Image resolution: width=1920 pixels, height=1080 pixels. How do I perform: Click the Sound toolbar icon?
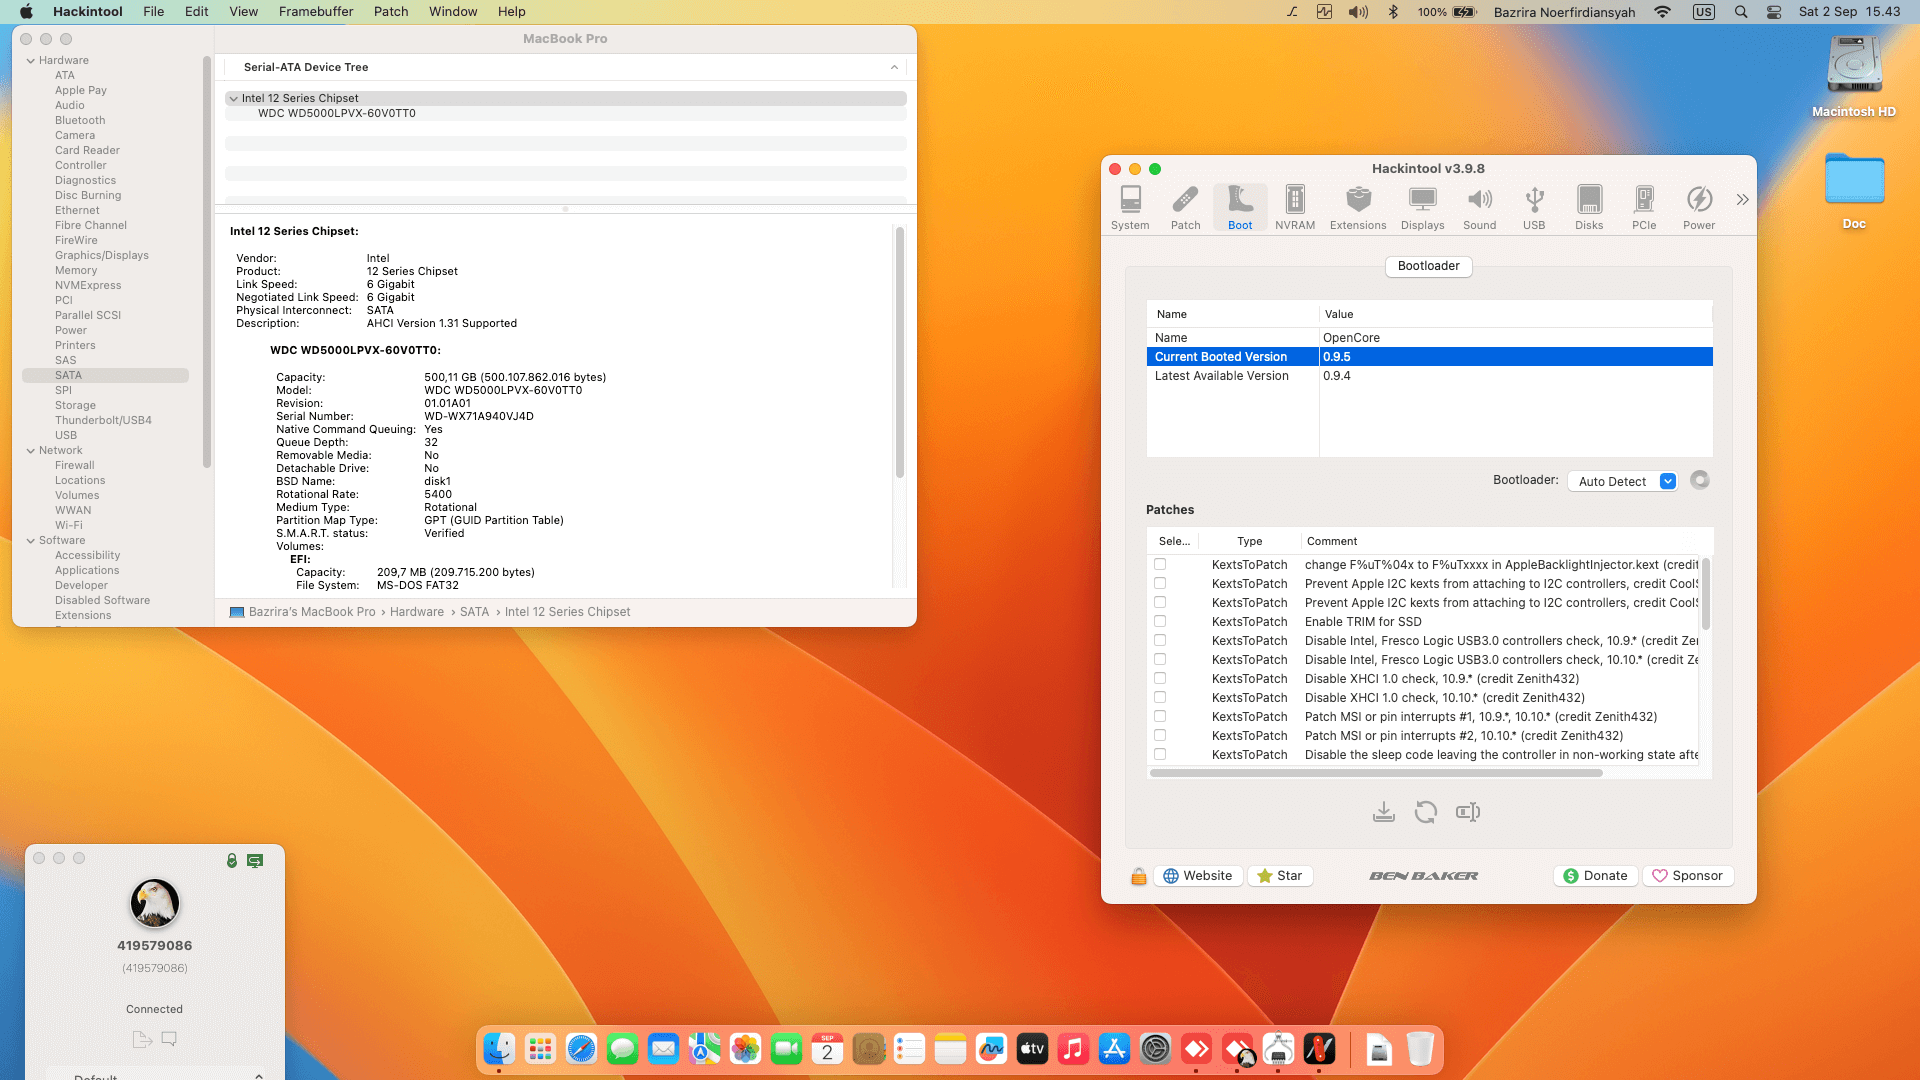1479,207
